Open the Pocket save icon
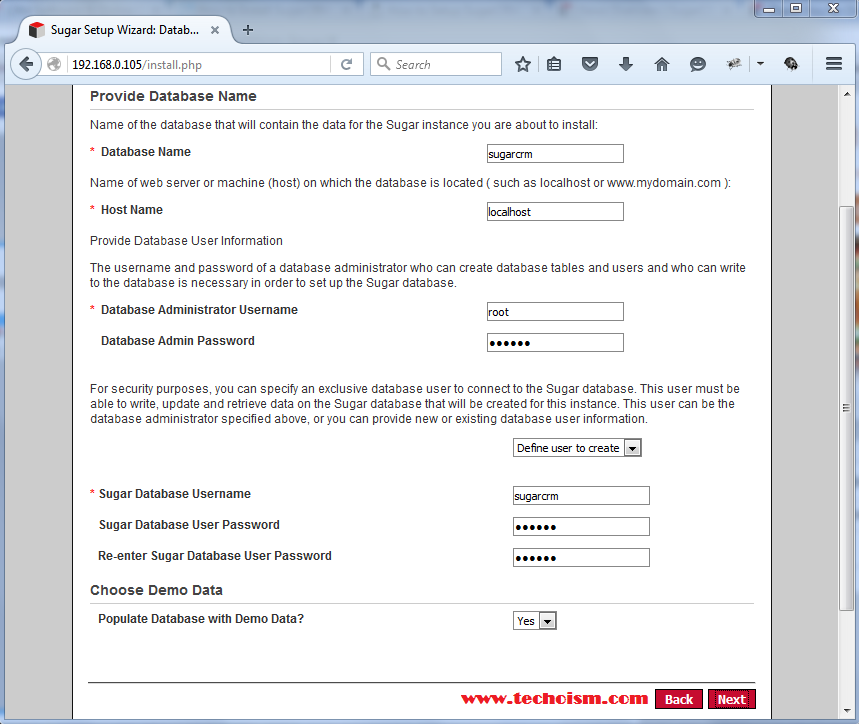This screenshot has width=859, height=724. click(589, 65)
